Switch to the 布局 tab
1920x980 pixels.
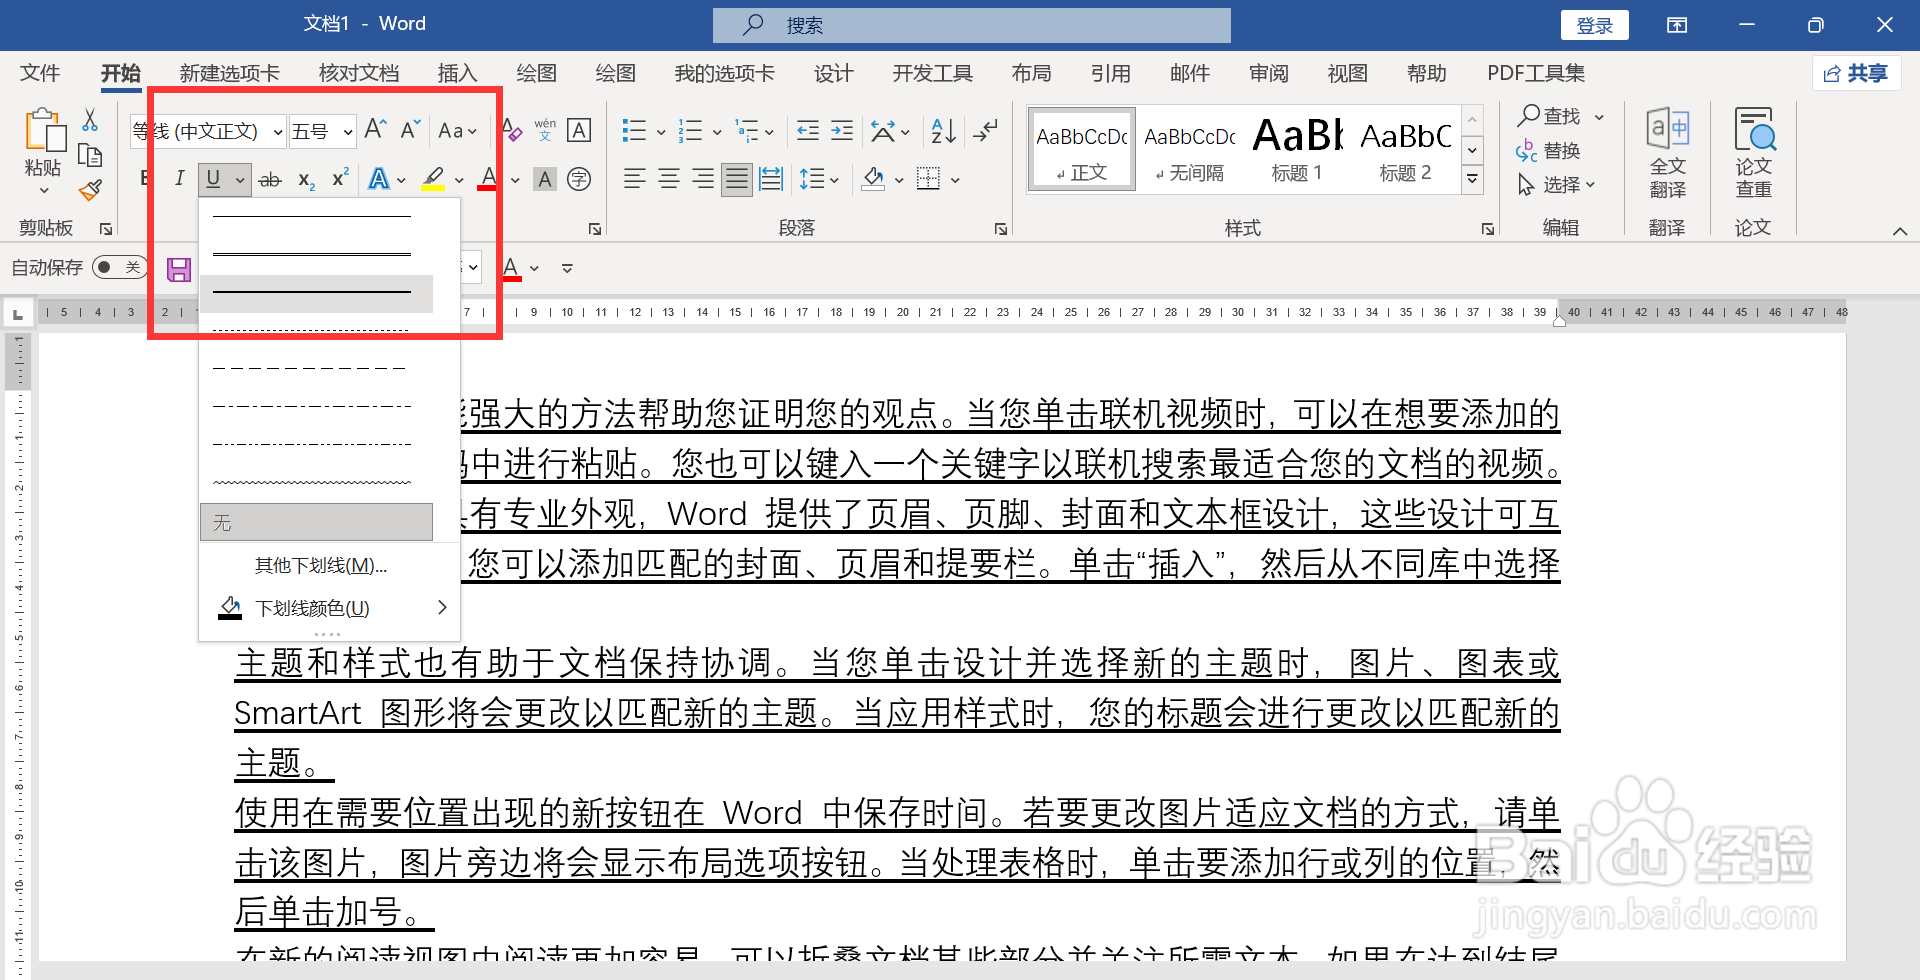1031,73
